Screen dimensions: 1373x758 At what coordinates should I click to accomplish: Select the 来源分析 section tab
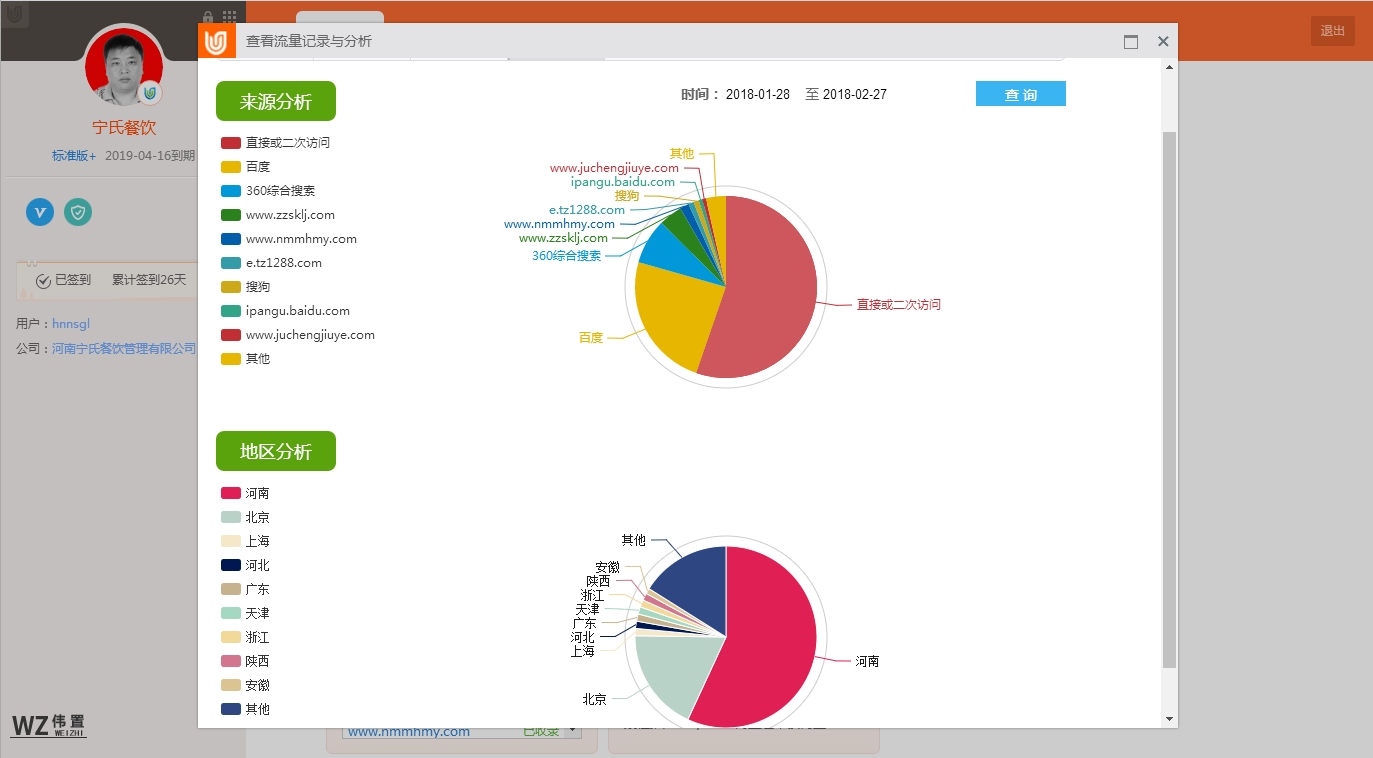coord(276,101)
